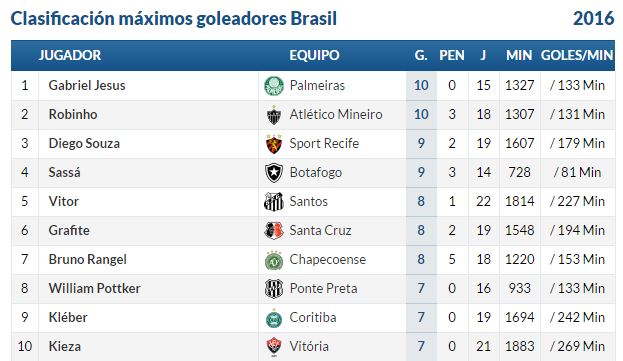Screen dimensions: 623x361
Task: Click the Vitória red-black crest icon
Action: [274, 346]
